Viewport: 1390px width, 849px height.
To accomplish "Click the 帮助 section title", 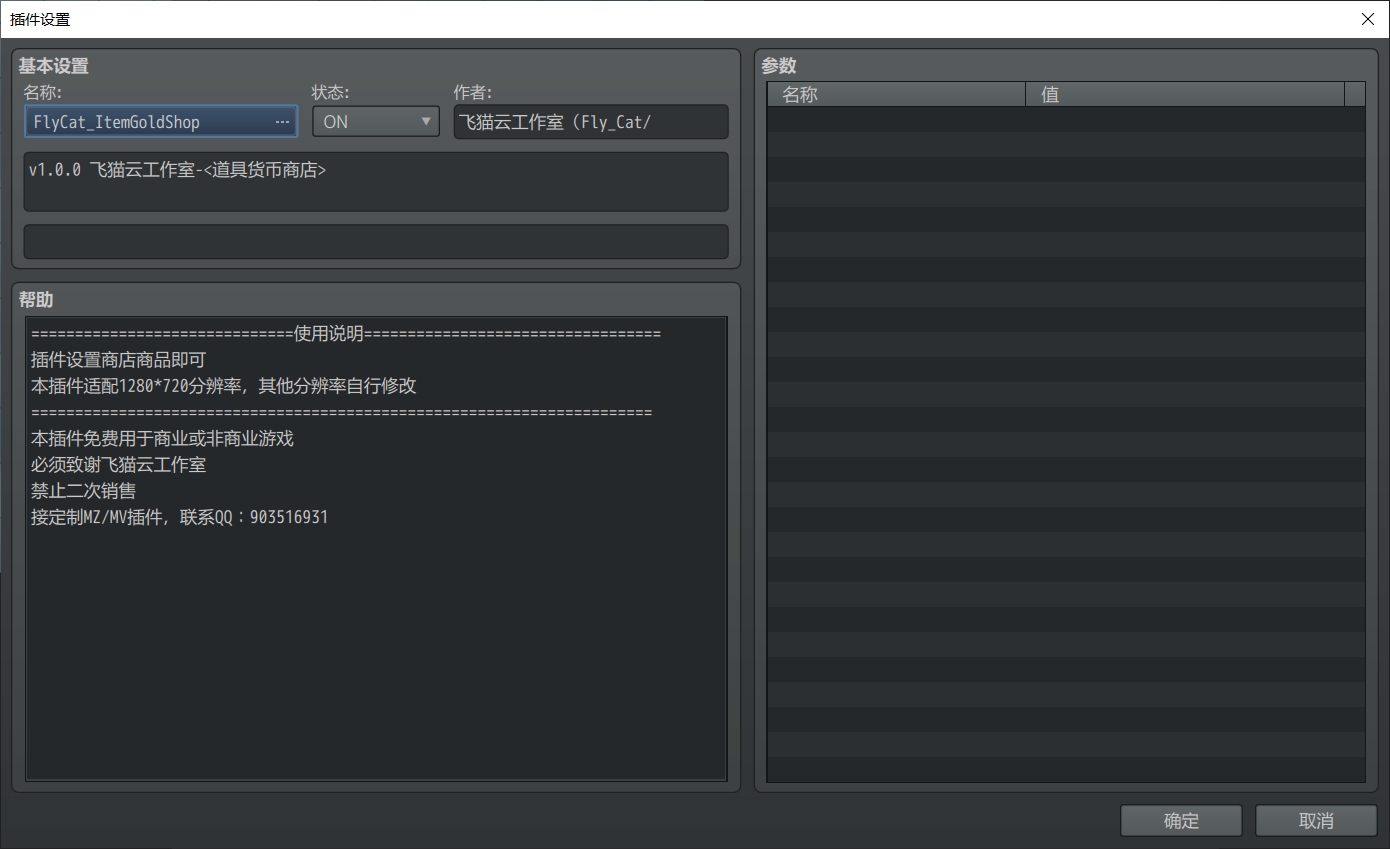I will coord(36,299).
